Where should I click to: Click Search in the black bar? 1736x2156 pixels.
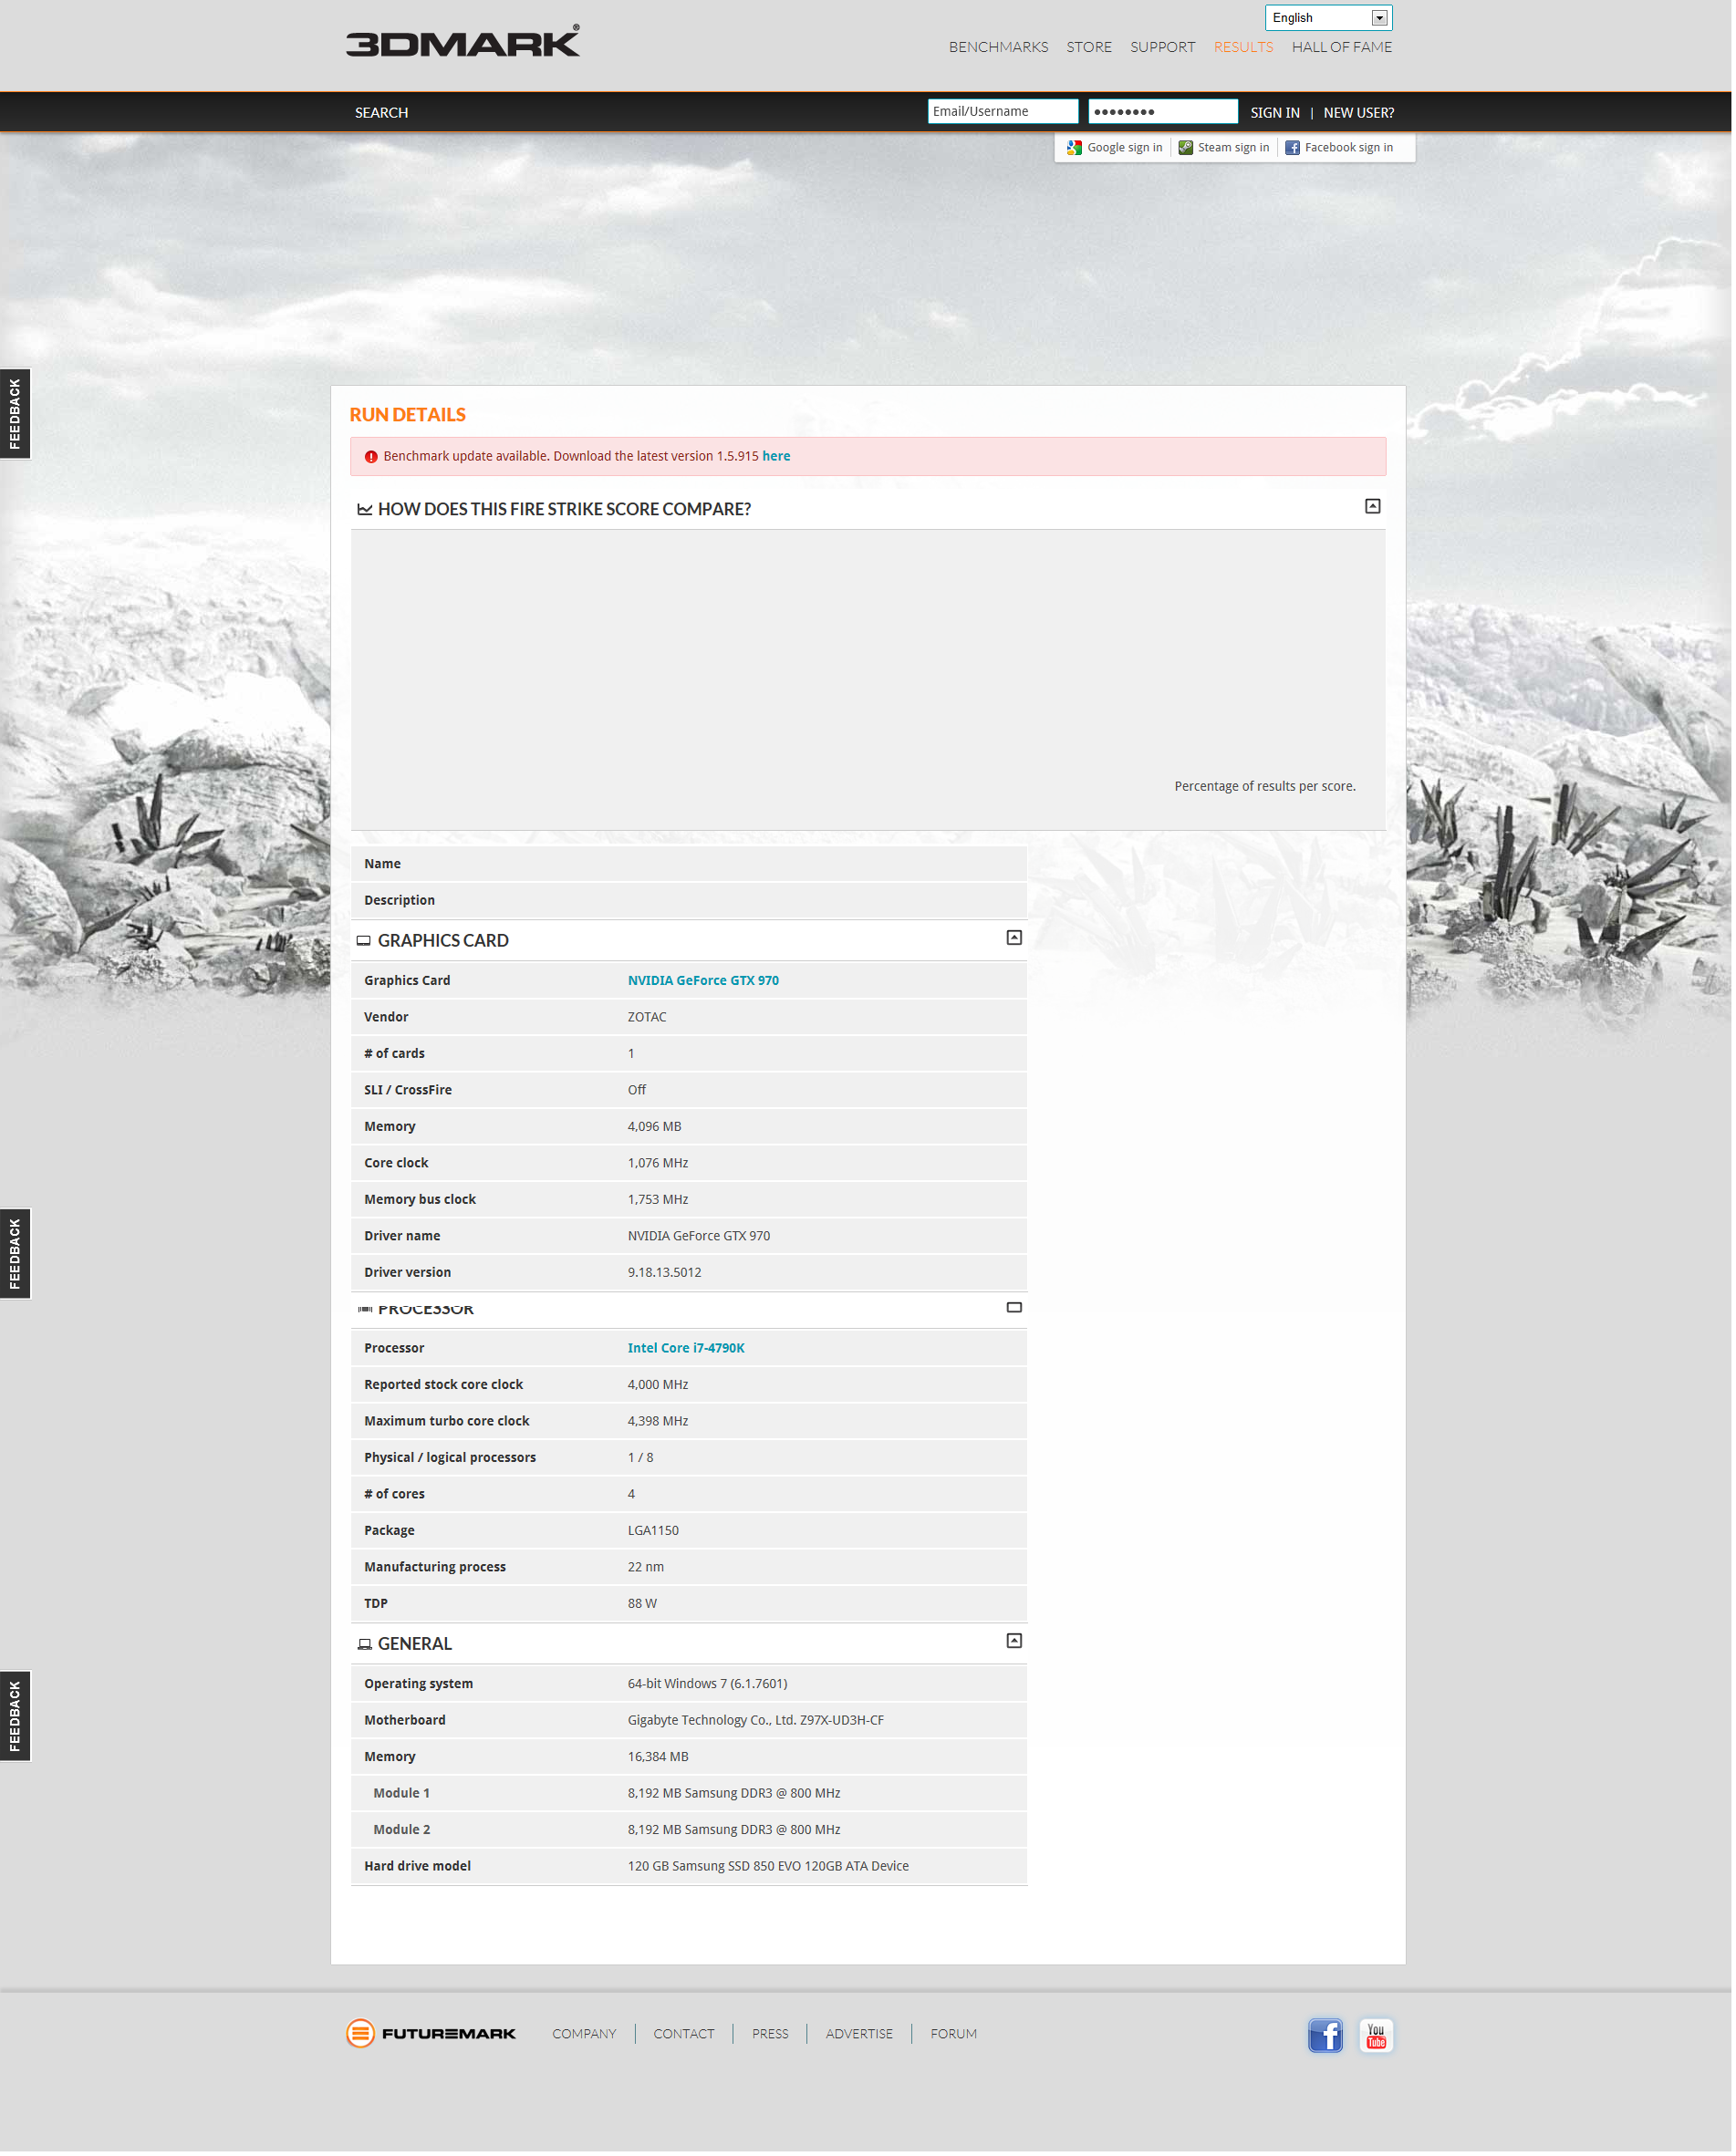click(381, 112)
